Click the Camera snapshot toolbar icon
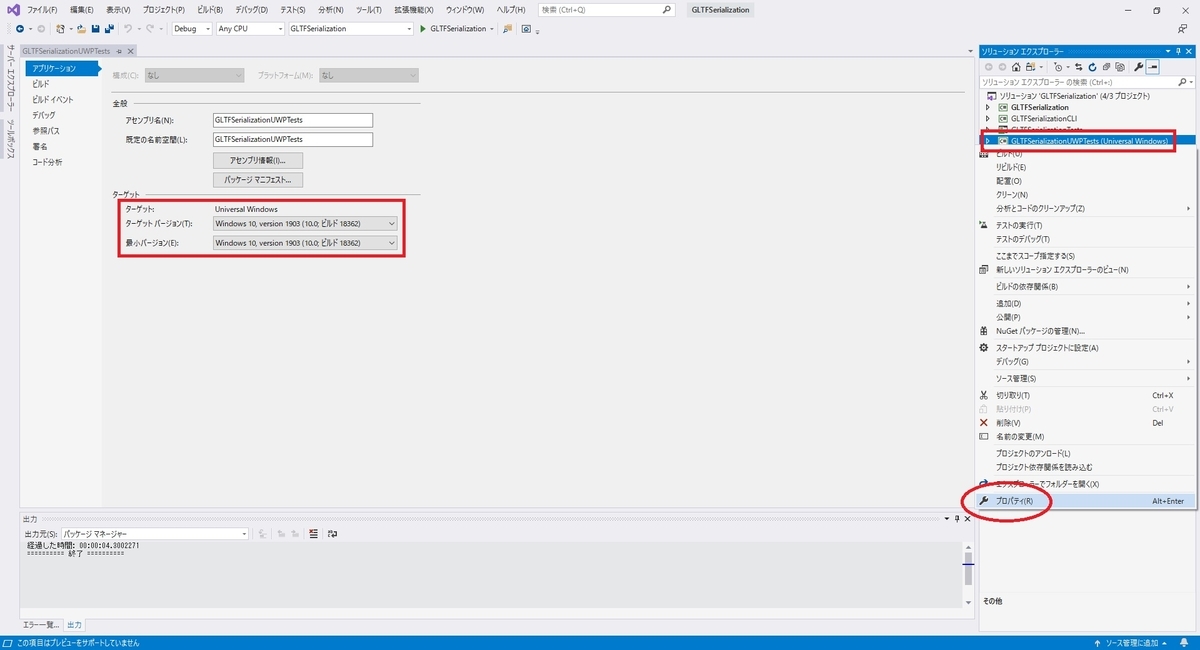This screenshot has width=1200, height=650. (x=526, y=29)
